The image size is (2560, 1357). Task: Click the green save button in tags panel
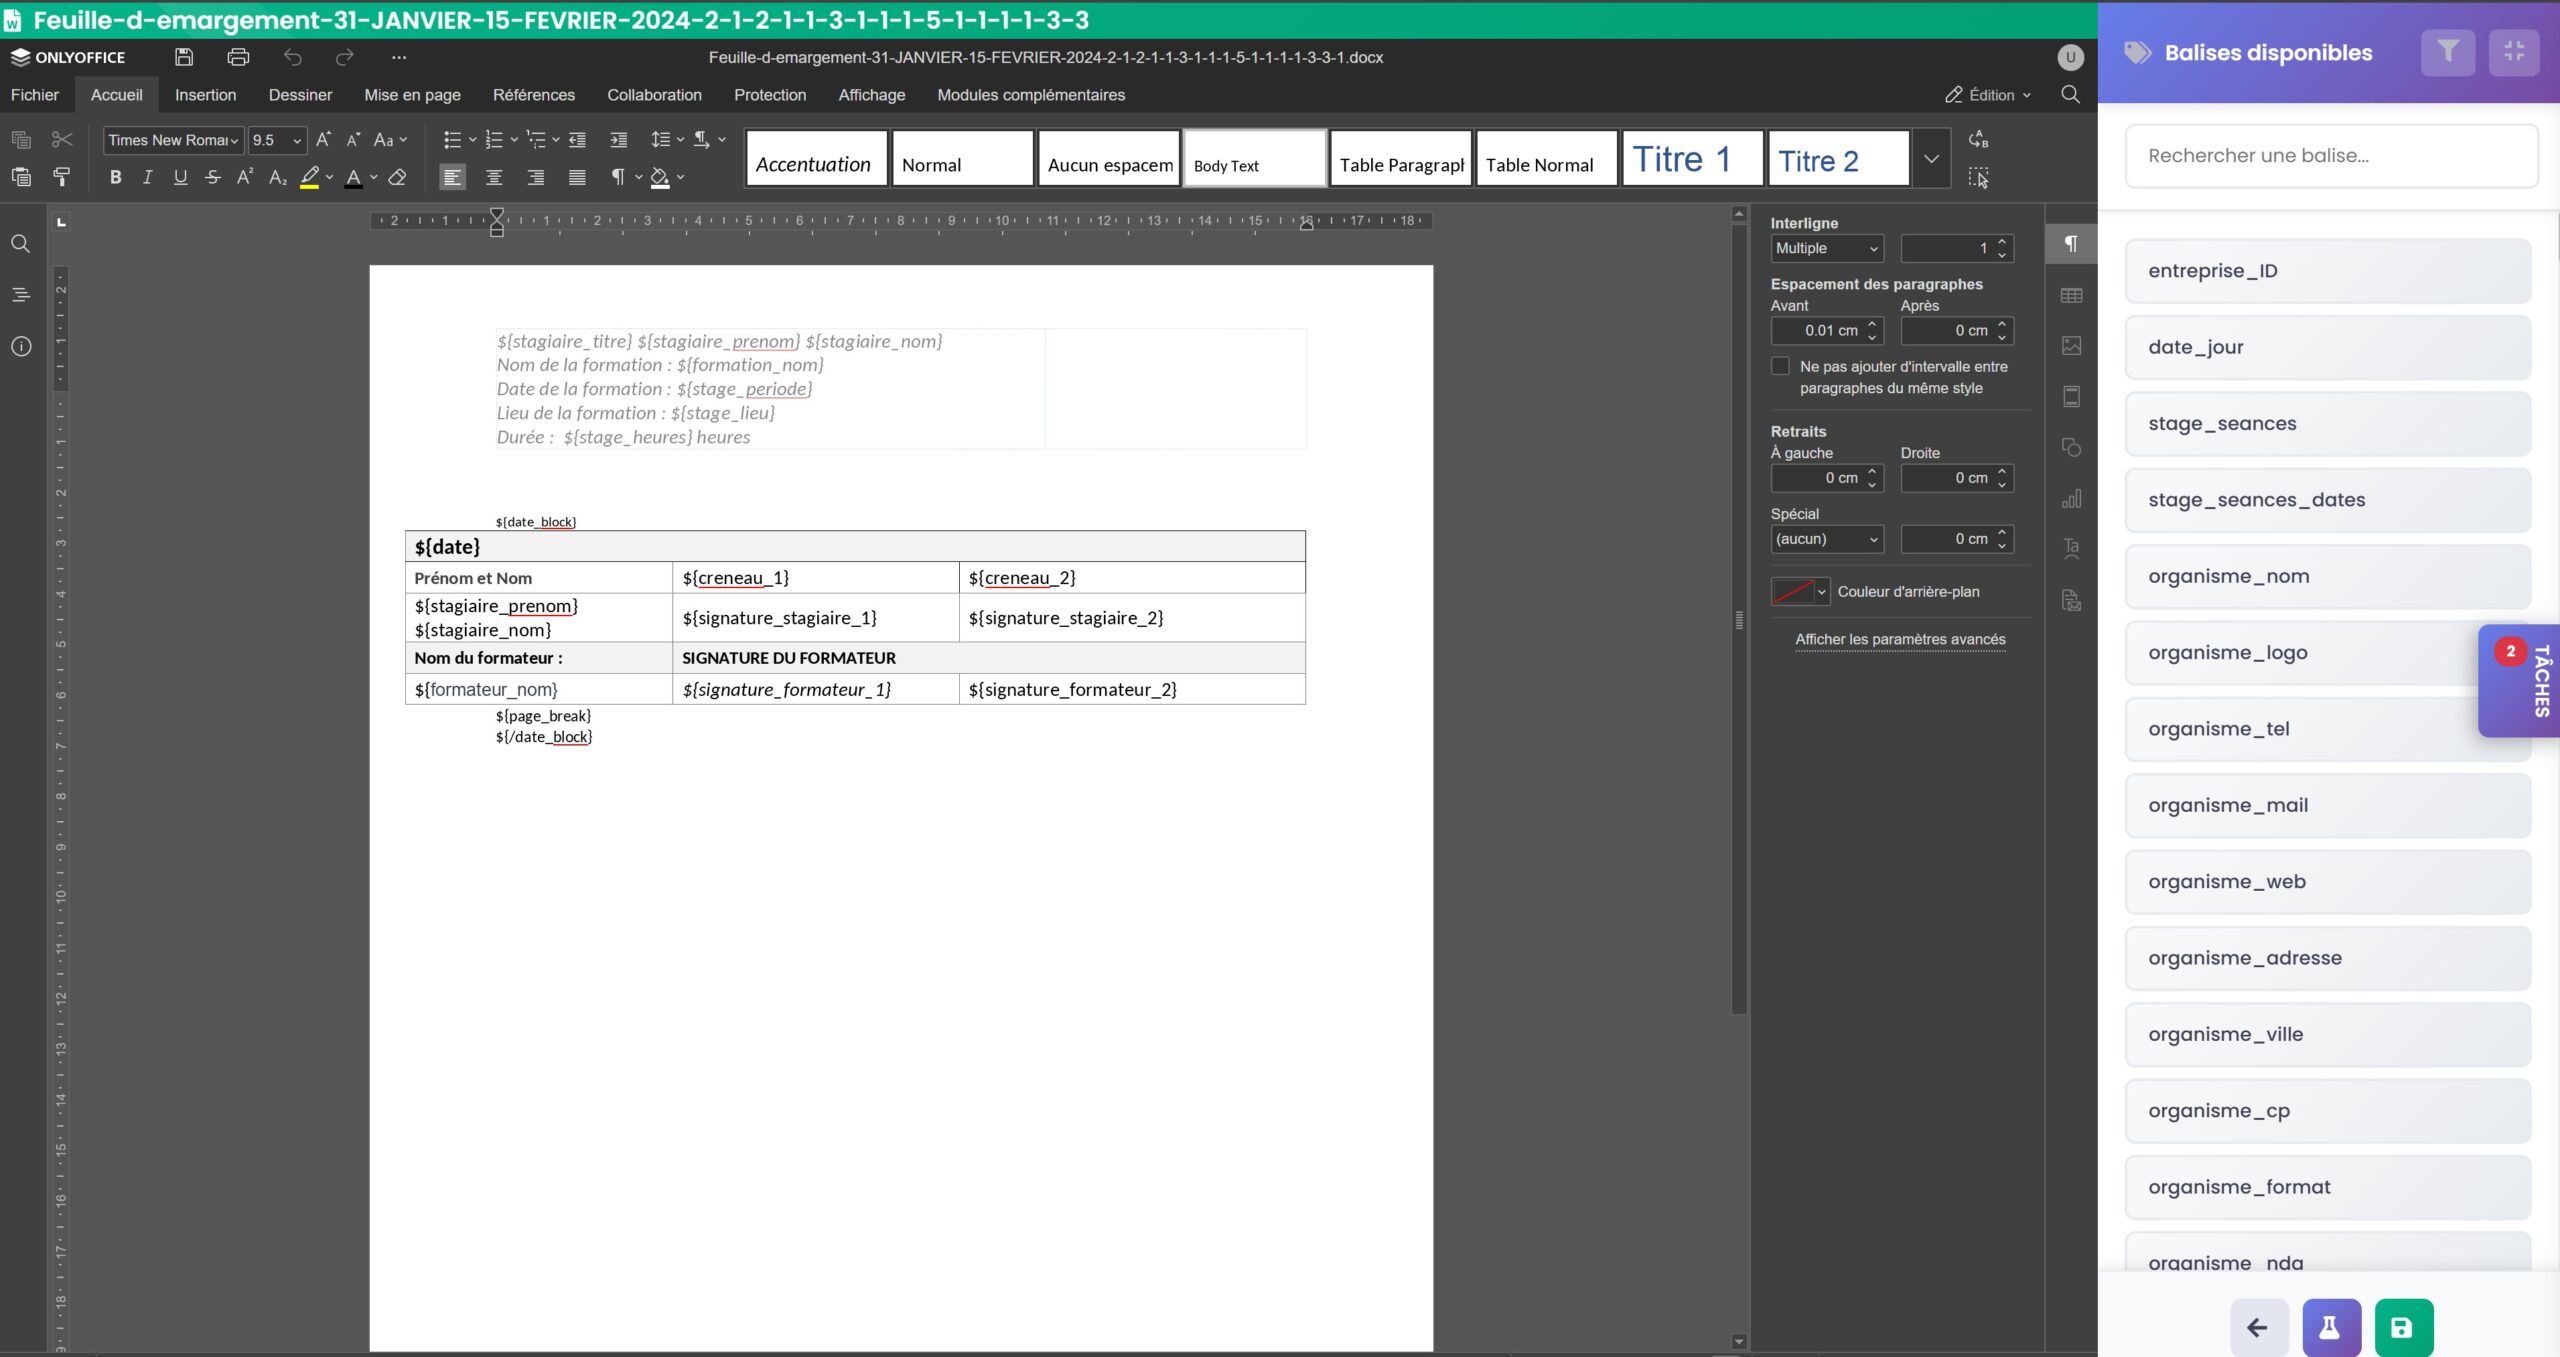click(2403, 1327)
